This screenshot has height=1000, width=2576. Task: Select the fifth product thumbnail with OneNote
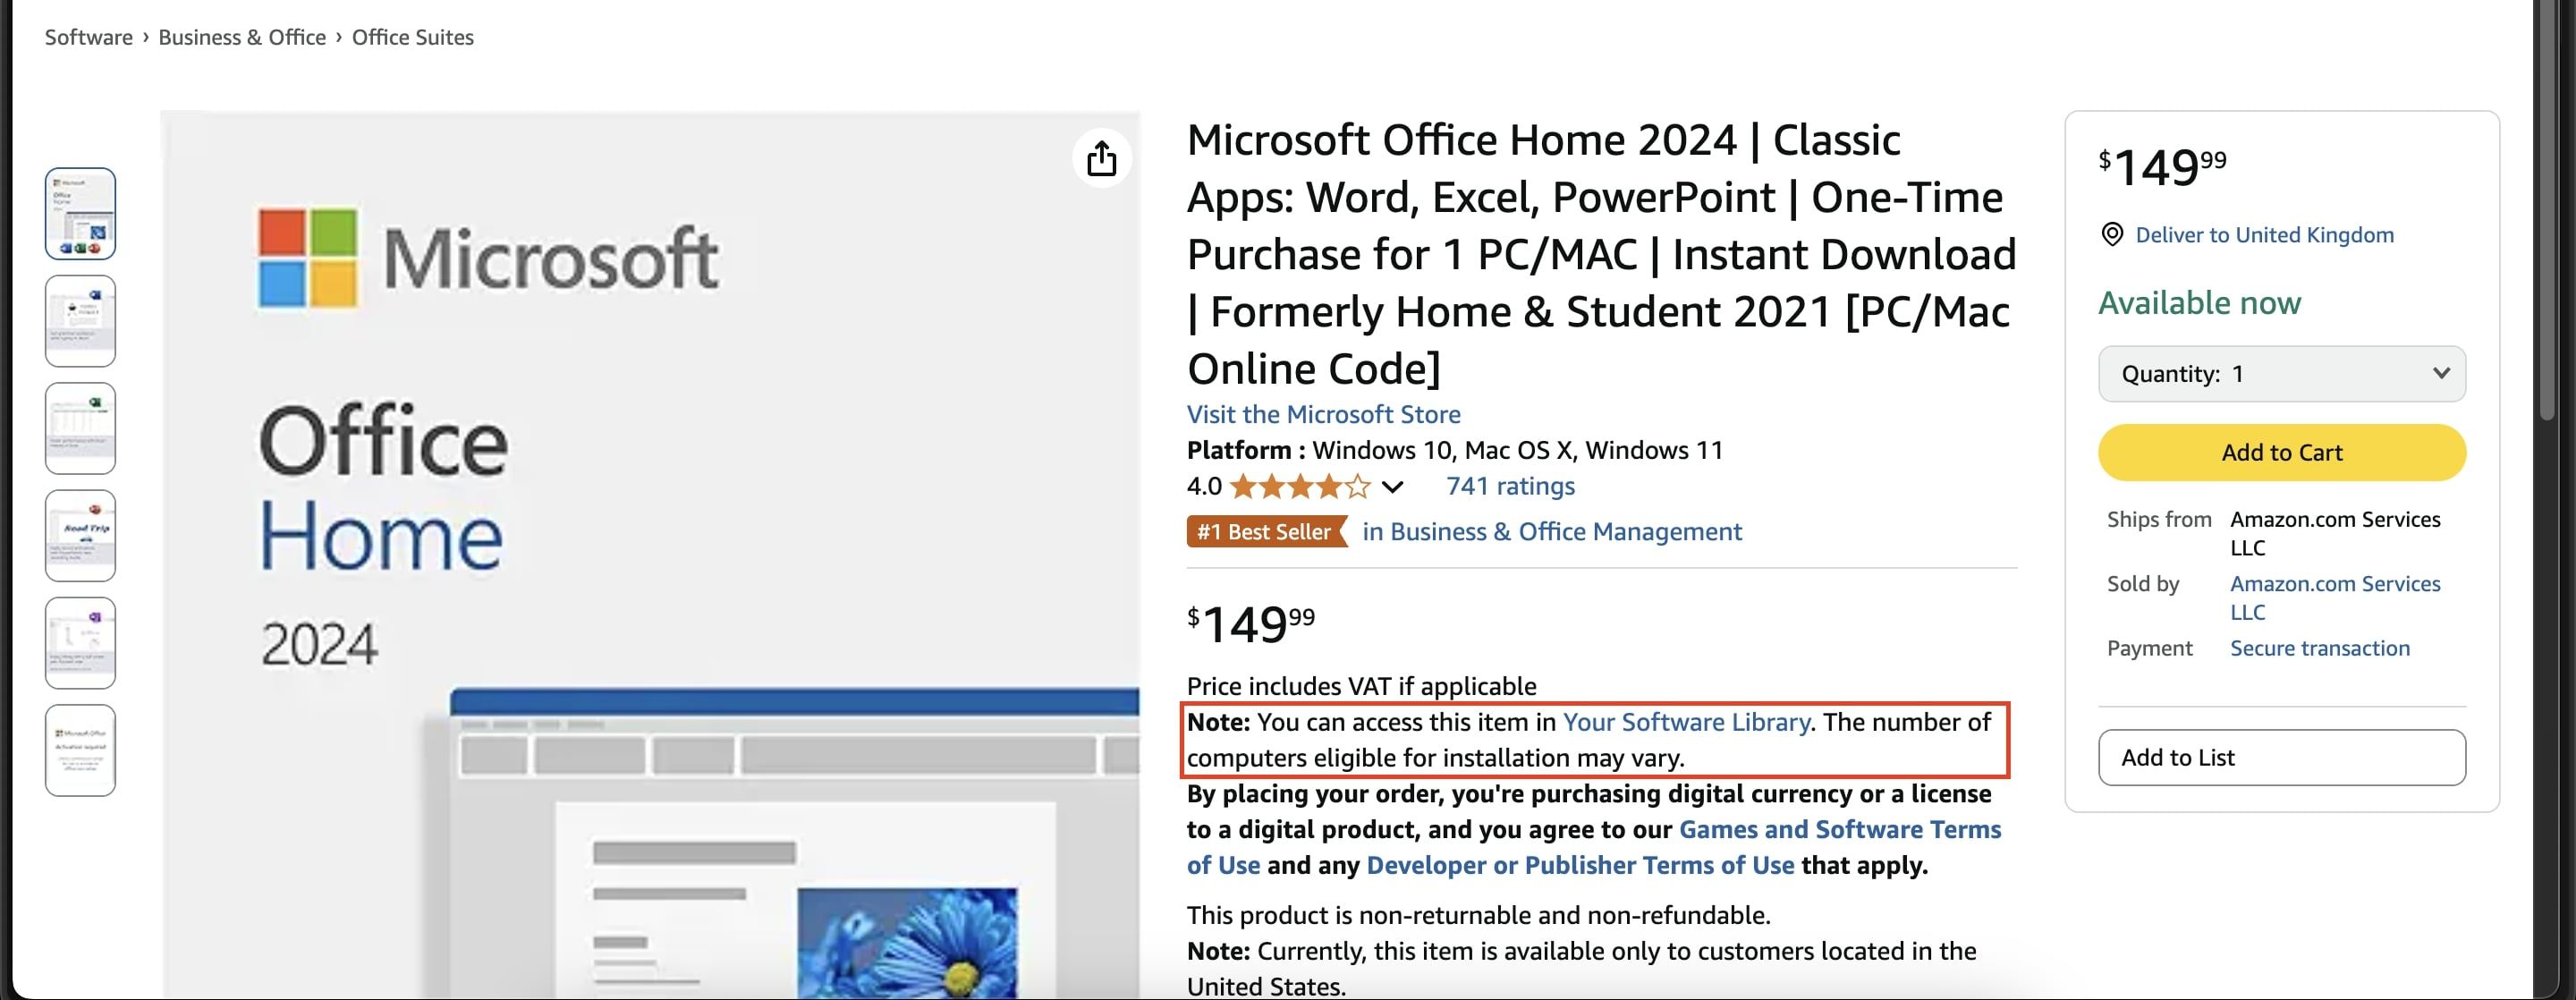(80, 643)
